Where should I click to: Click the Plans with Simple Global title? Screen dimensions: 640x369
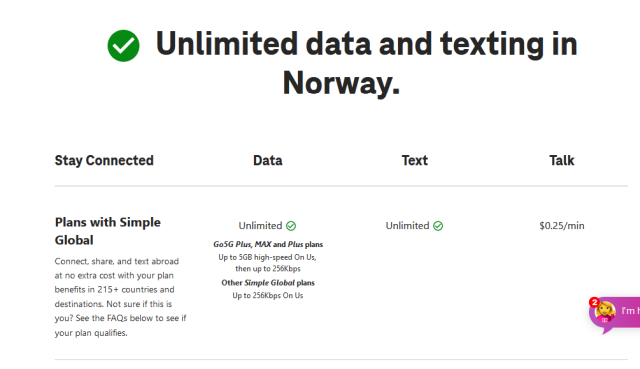pyautogui.click(x=108, y=231)
